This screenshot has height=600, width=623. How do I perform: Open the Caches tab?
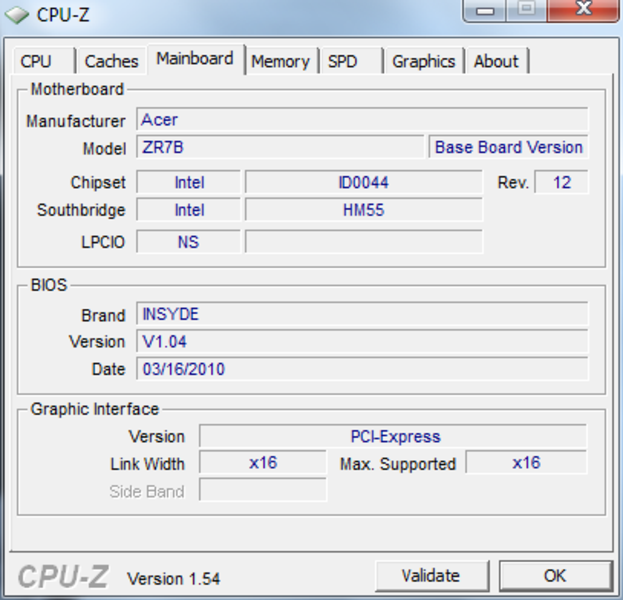111,61
